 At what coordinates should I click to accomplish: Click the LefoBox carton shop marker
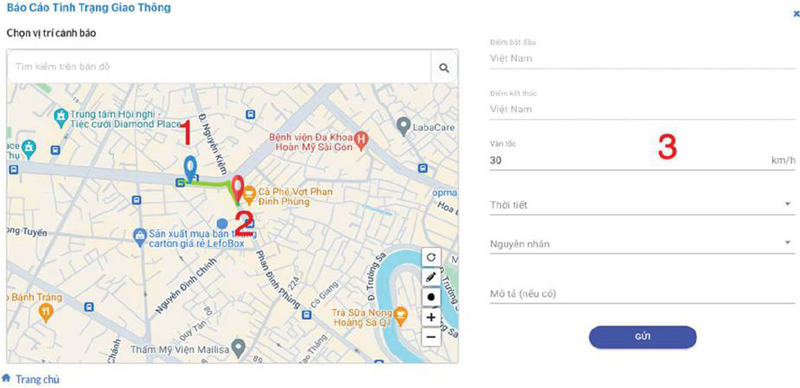point(139,237)
